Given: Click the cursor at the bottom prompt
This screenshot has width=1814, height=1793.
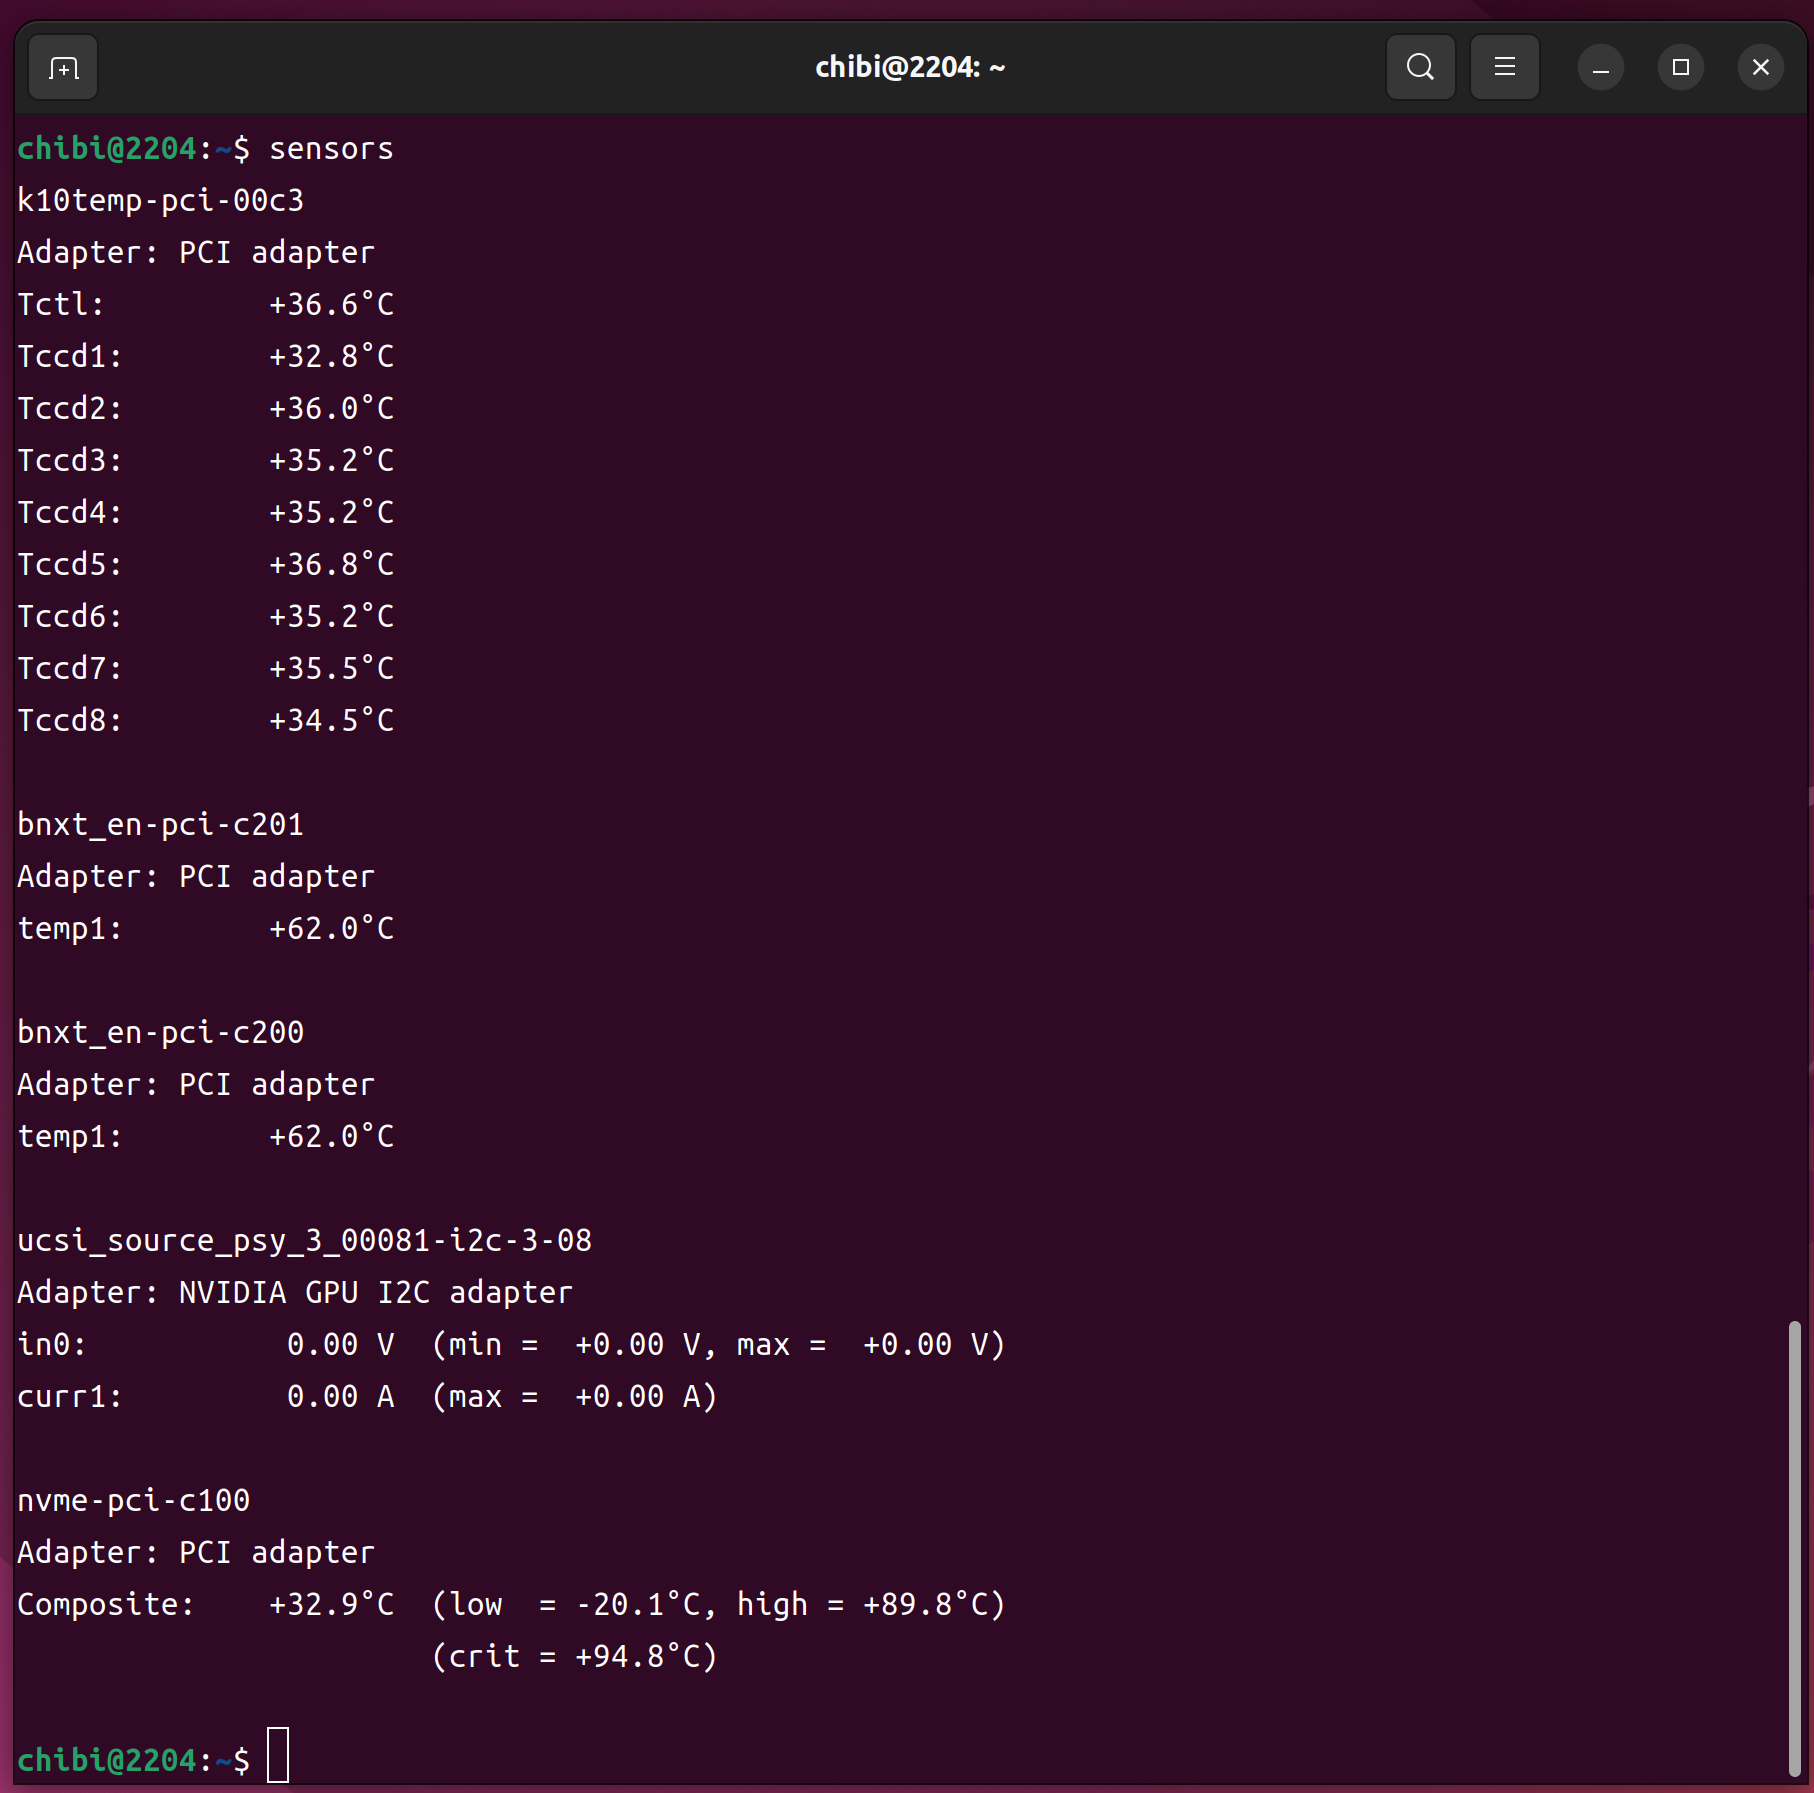Looking at the screenshot, I should pos(278,1755).
